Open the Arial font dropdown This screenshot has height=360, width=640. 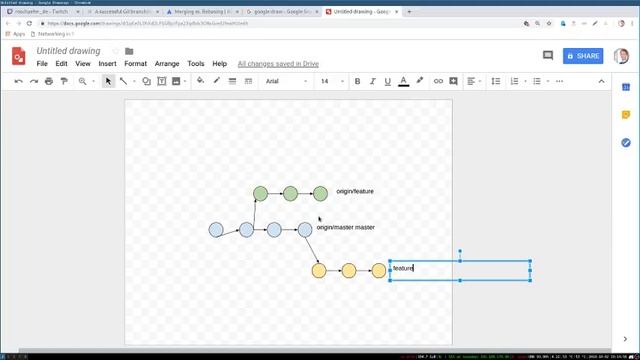point(287,81)
